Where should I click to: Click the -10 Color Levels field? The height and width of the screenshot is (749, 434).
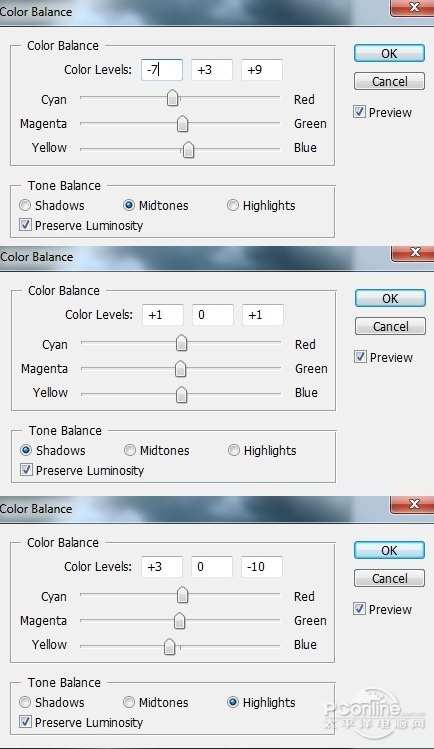point(262,567)
